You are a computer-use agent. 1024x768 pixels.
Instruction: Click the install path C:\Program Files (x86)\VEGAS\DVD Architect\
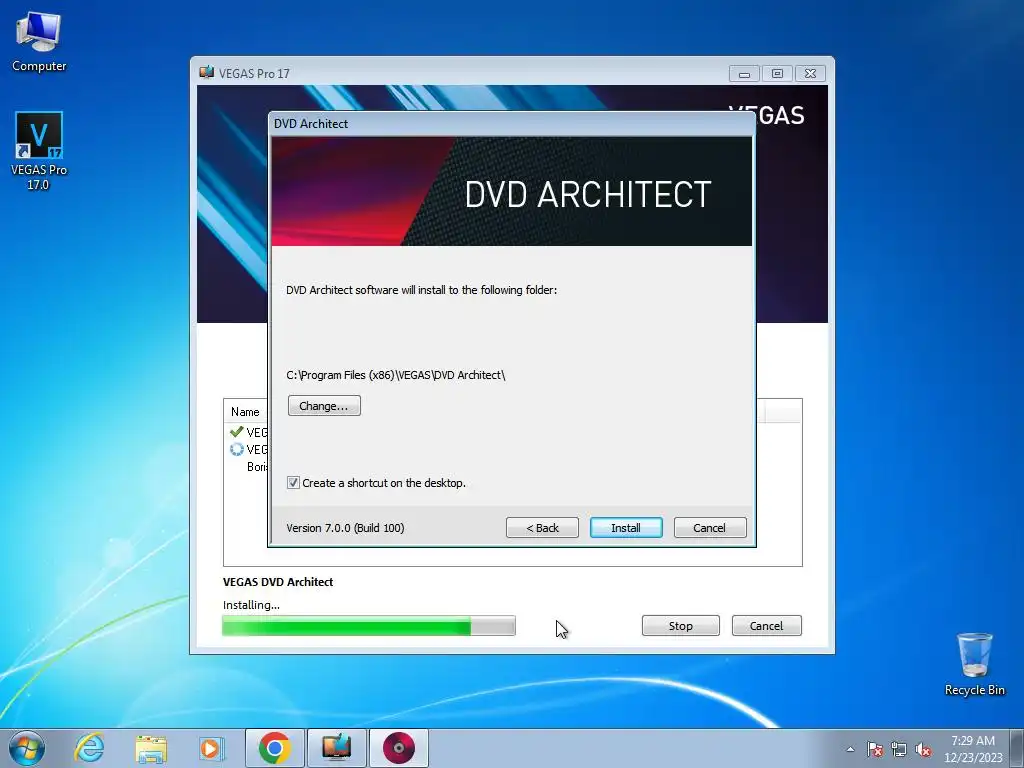pyautogui.click(x=396, y=375)
